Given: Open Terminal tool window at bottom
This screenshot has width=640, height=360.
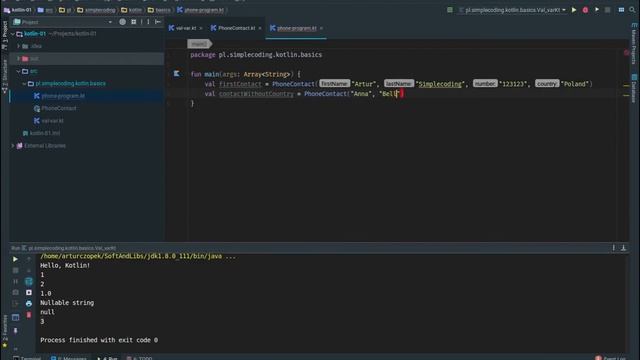Looking at the screenshot, I should [x=27, y=358].
